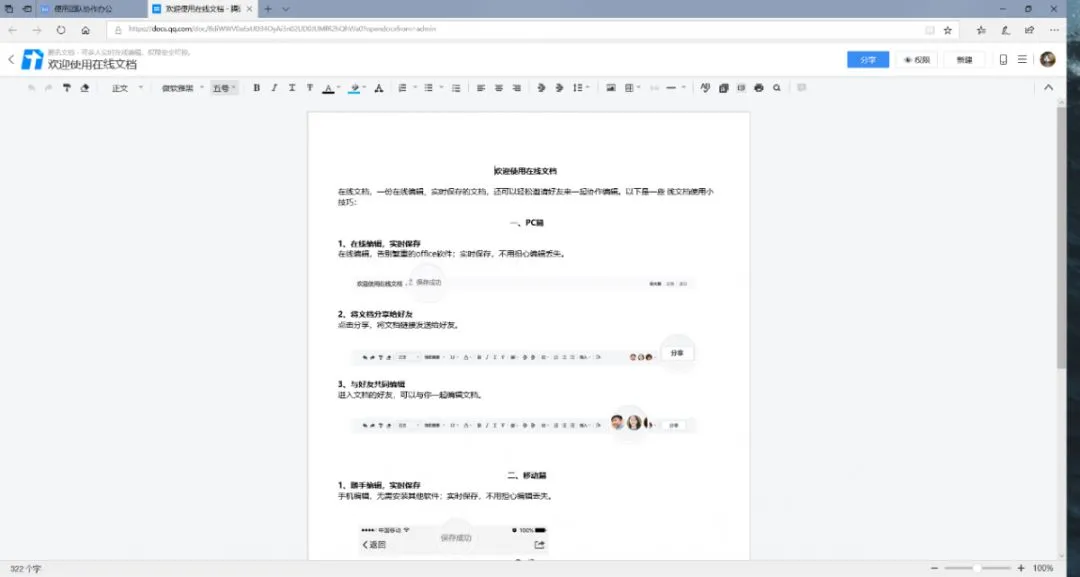Decrease paragraph indent
This screenshot has width=1080, height=577.
tap(541, 88)
